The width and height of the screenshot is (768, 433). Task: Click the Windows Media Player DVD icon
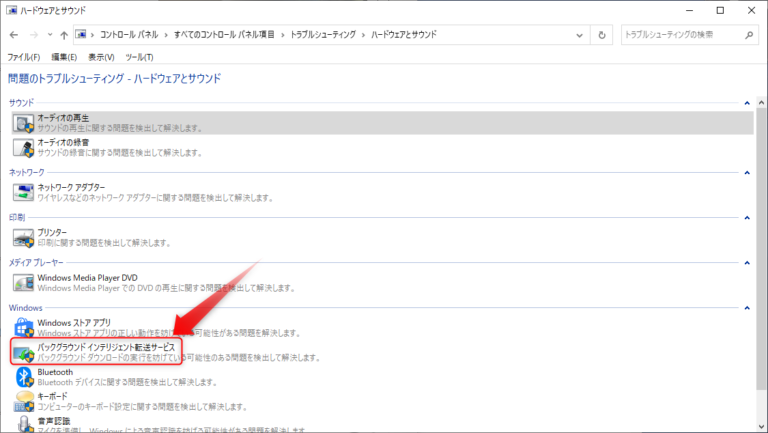(x=23, y=282)
